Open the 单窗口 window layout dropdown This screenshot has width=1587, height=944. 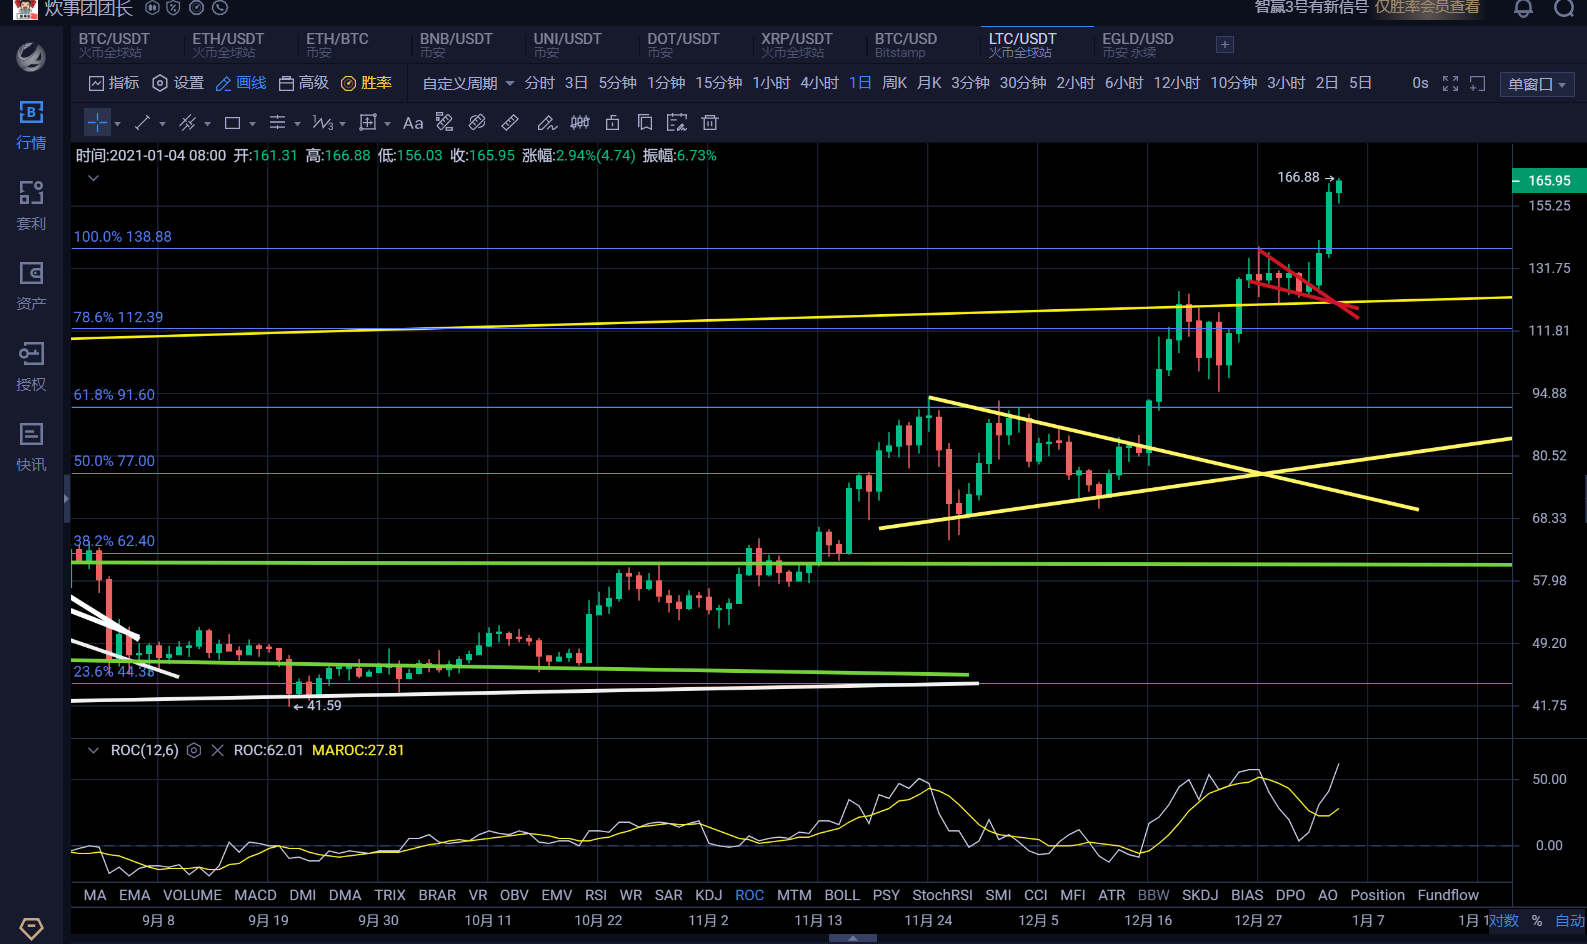click(1537, 85)
